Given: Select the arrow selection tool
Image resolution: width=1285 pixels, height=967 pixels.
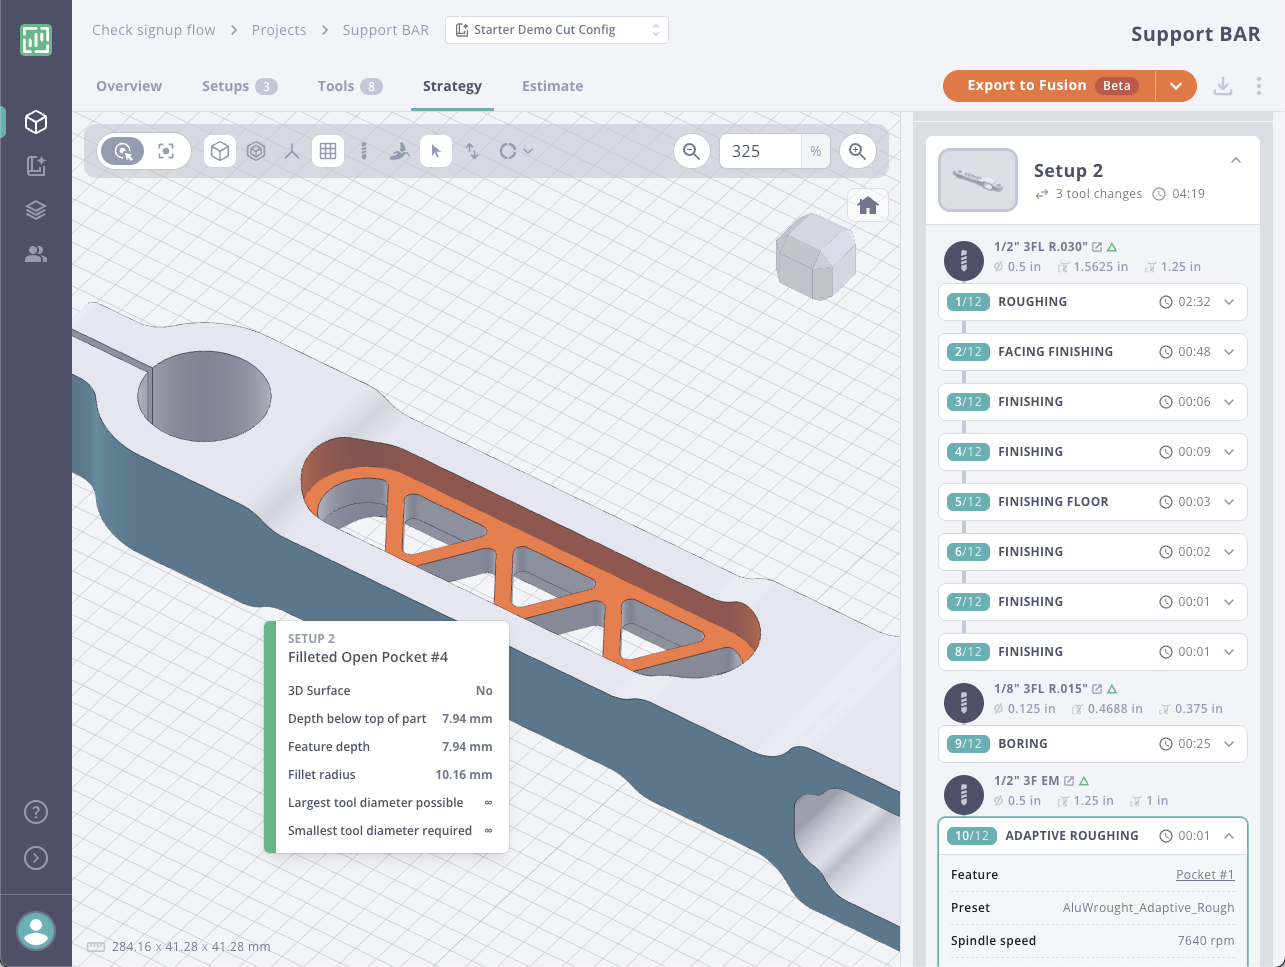Looking at the screenshot, I should click(436, 151).
